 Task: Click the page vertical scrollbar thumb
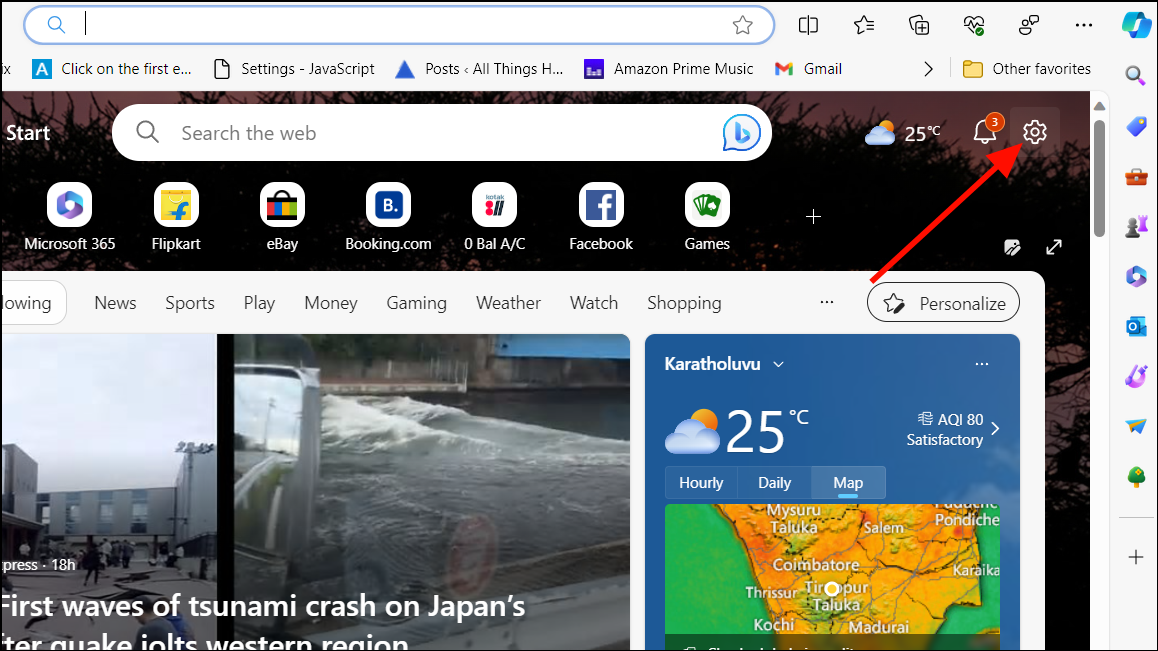pyautogui.click(x=1099, y=177)
